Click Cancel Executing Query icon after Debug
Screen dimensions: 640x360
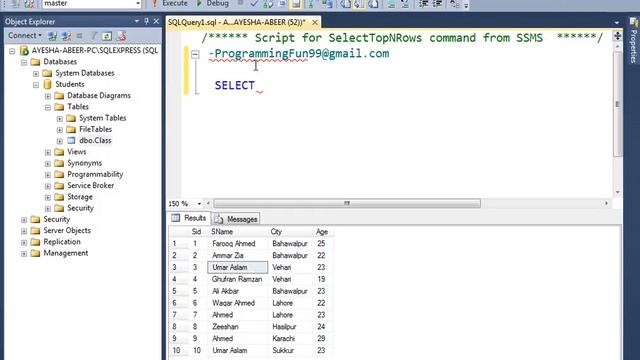[241, 3]
